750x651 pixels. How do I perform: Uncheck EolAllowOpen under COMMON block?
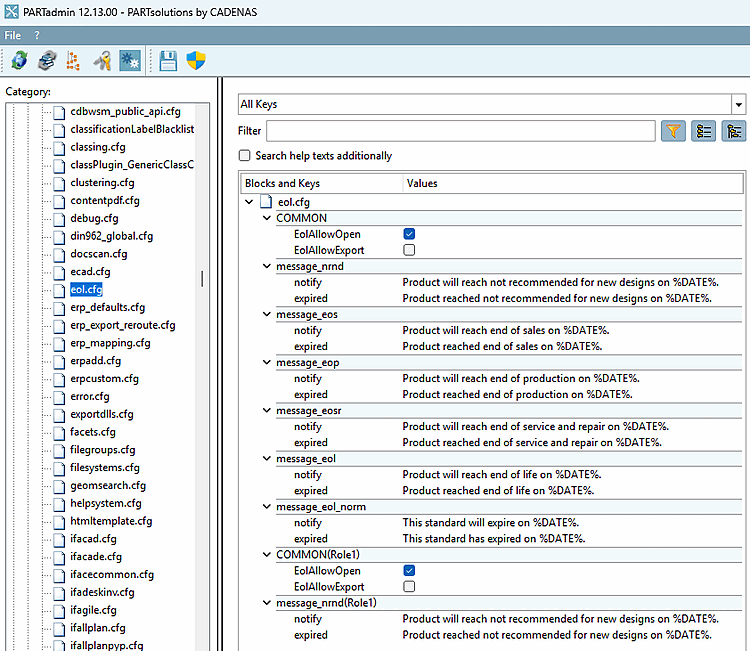click(409, 234)
